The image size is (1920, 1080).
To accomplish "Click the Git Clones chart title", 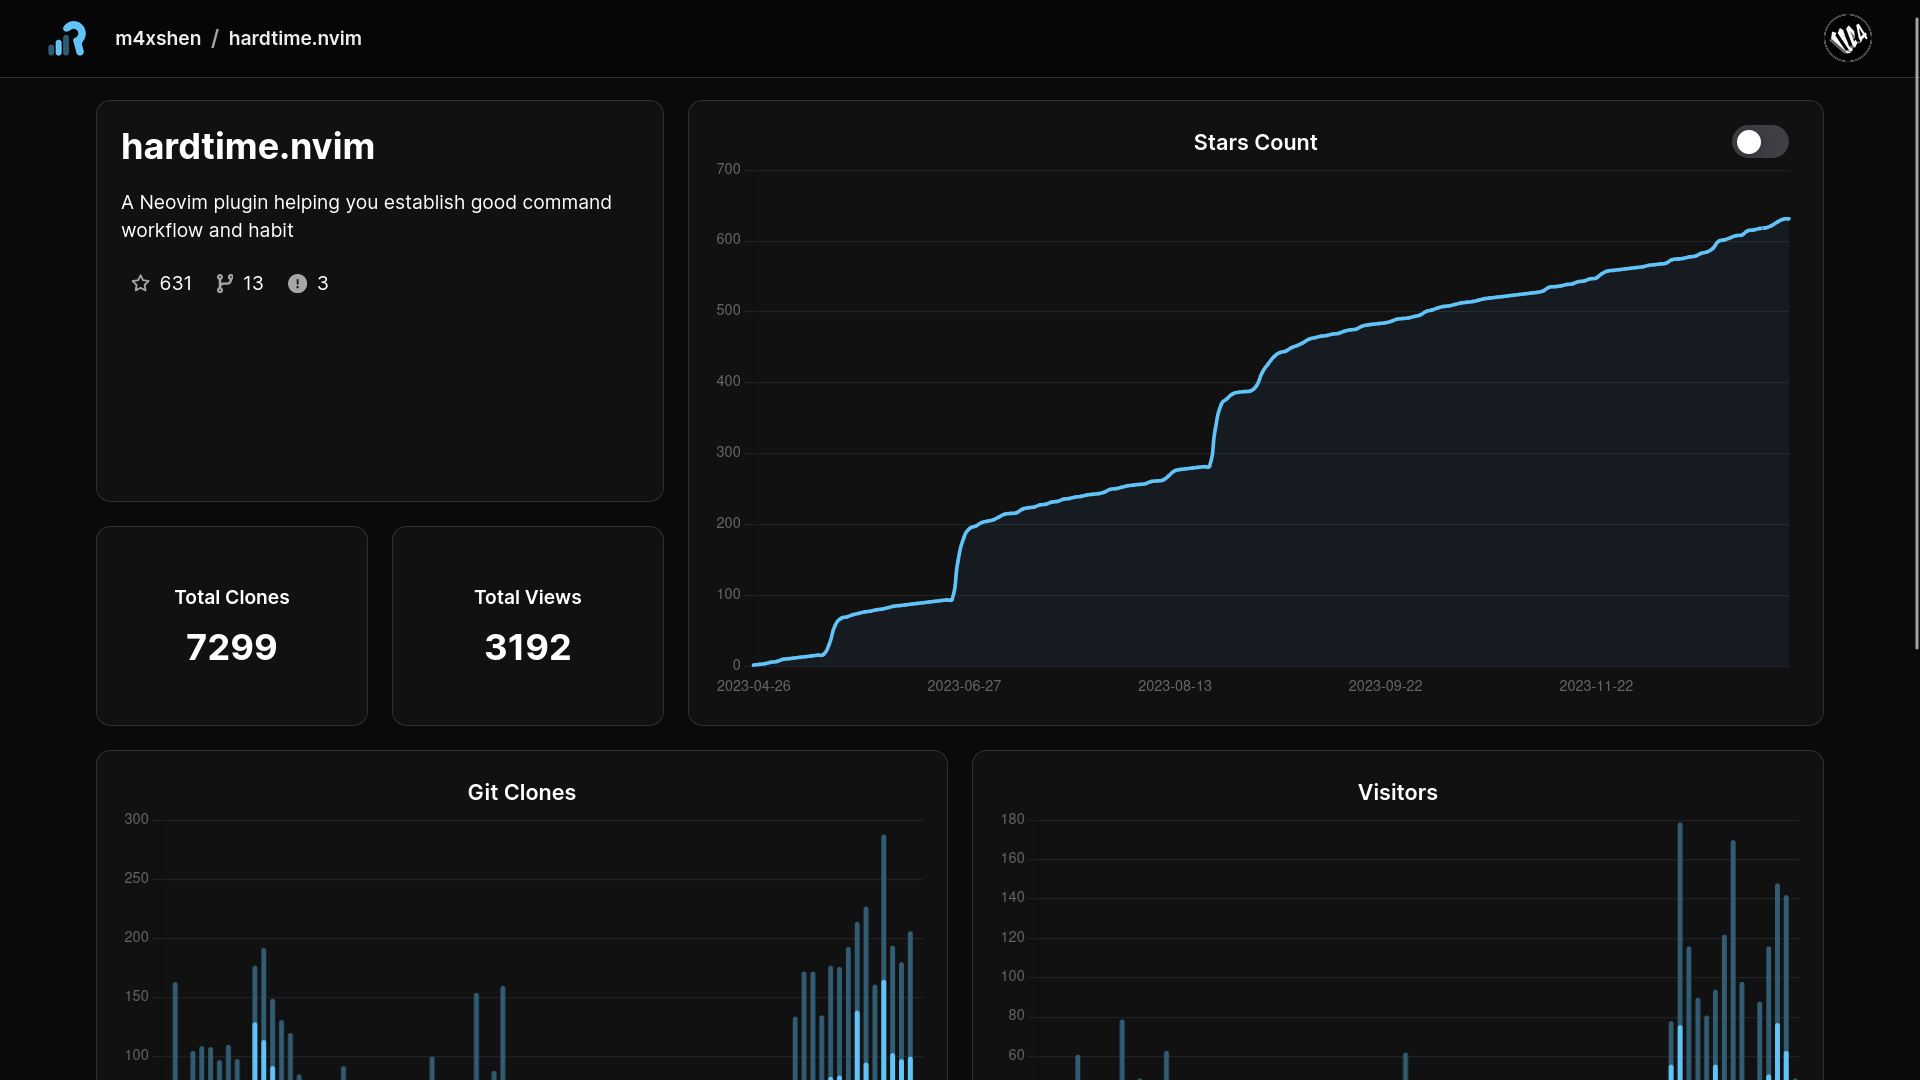I will [x=522, y=793].
